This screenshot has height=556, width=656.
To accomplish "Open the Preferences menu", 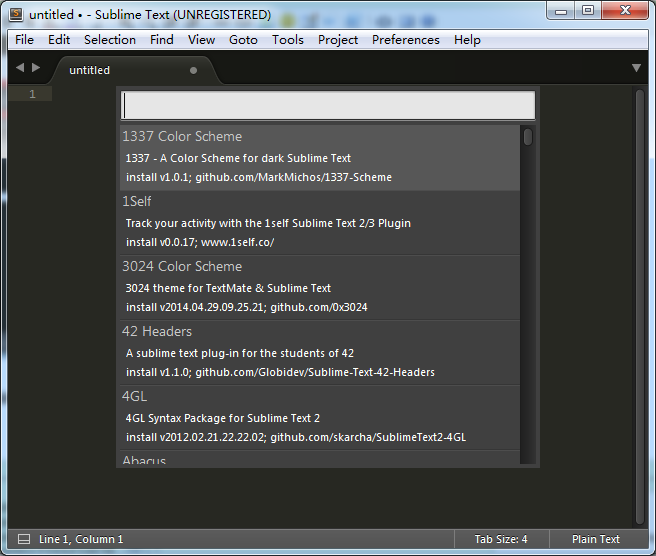I will coord(405,40).
